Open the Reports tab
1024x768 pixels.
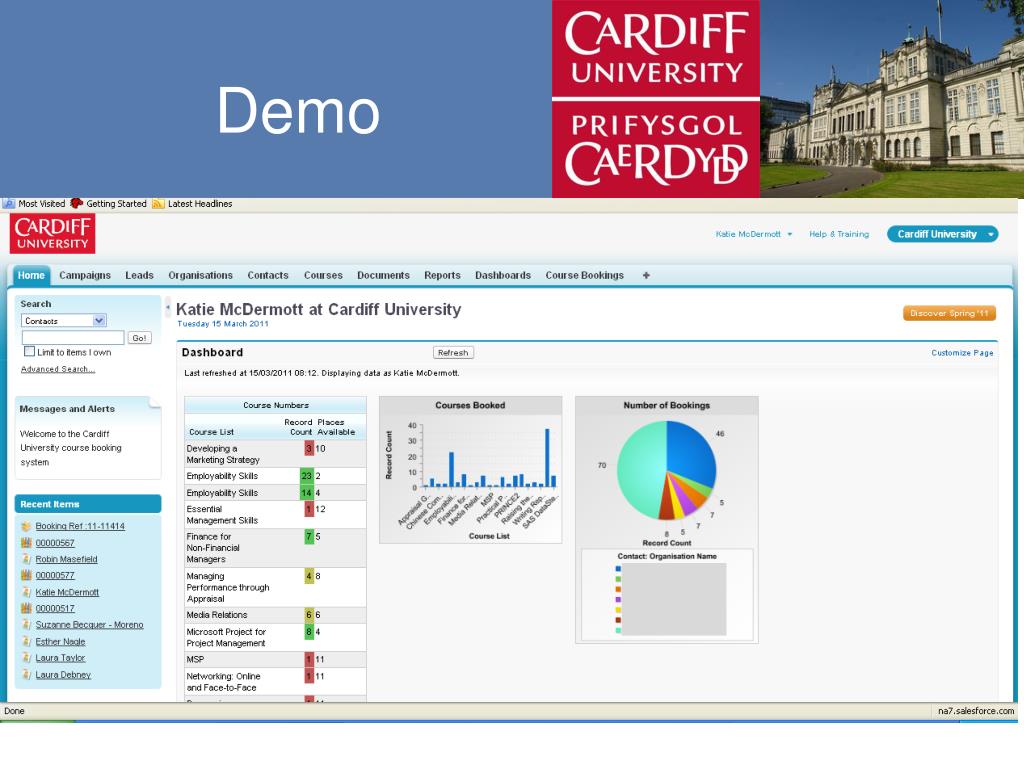pos(442,275)
